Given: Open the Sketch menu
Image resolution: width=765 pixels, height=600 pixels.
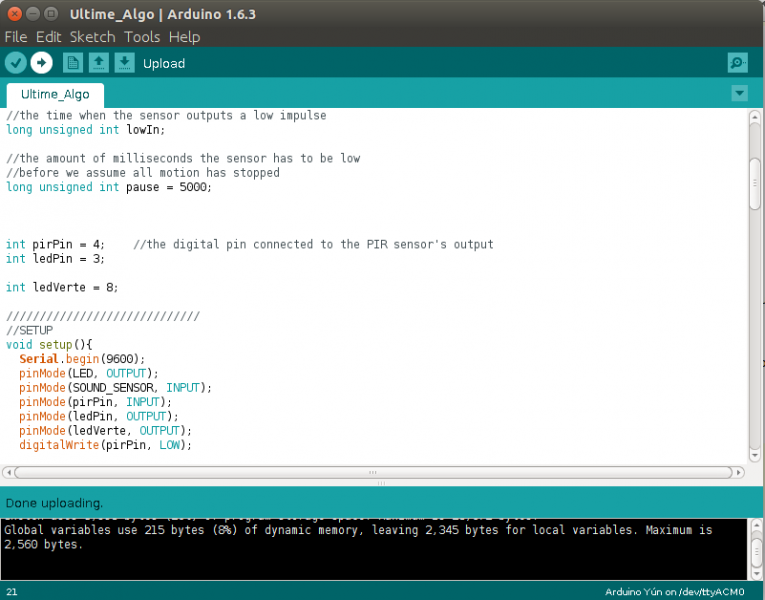Looking at the screenshot, I should point(92,37).
